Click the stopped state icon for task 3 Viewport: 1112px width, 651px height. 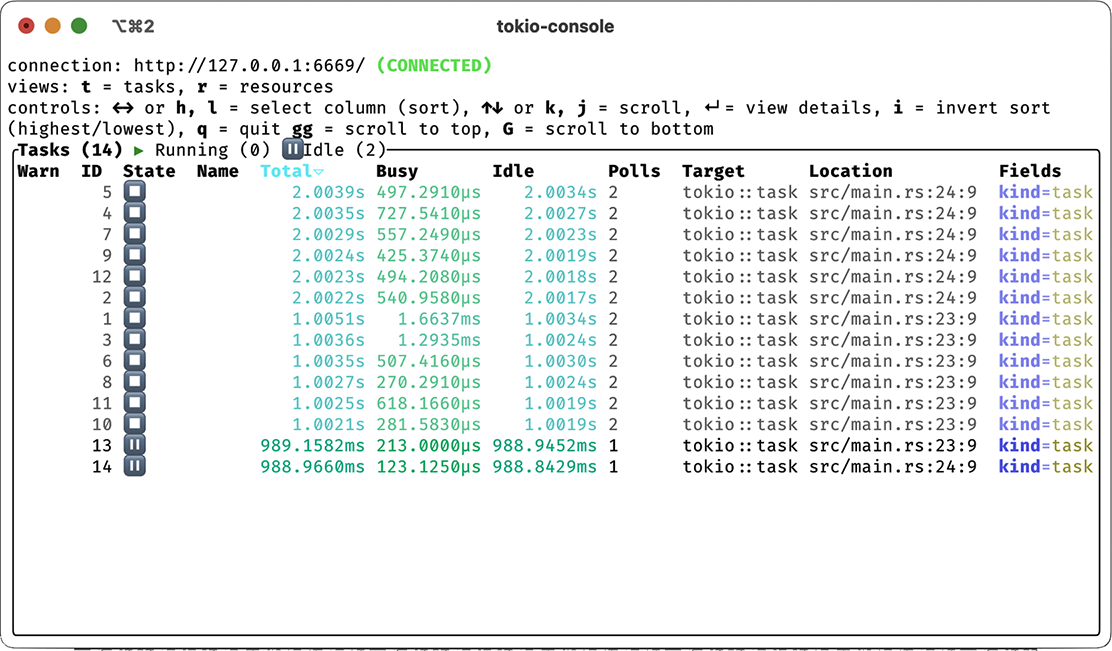pos(135,340)
